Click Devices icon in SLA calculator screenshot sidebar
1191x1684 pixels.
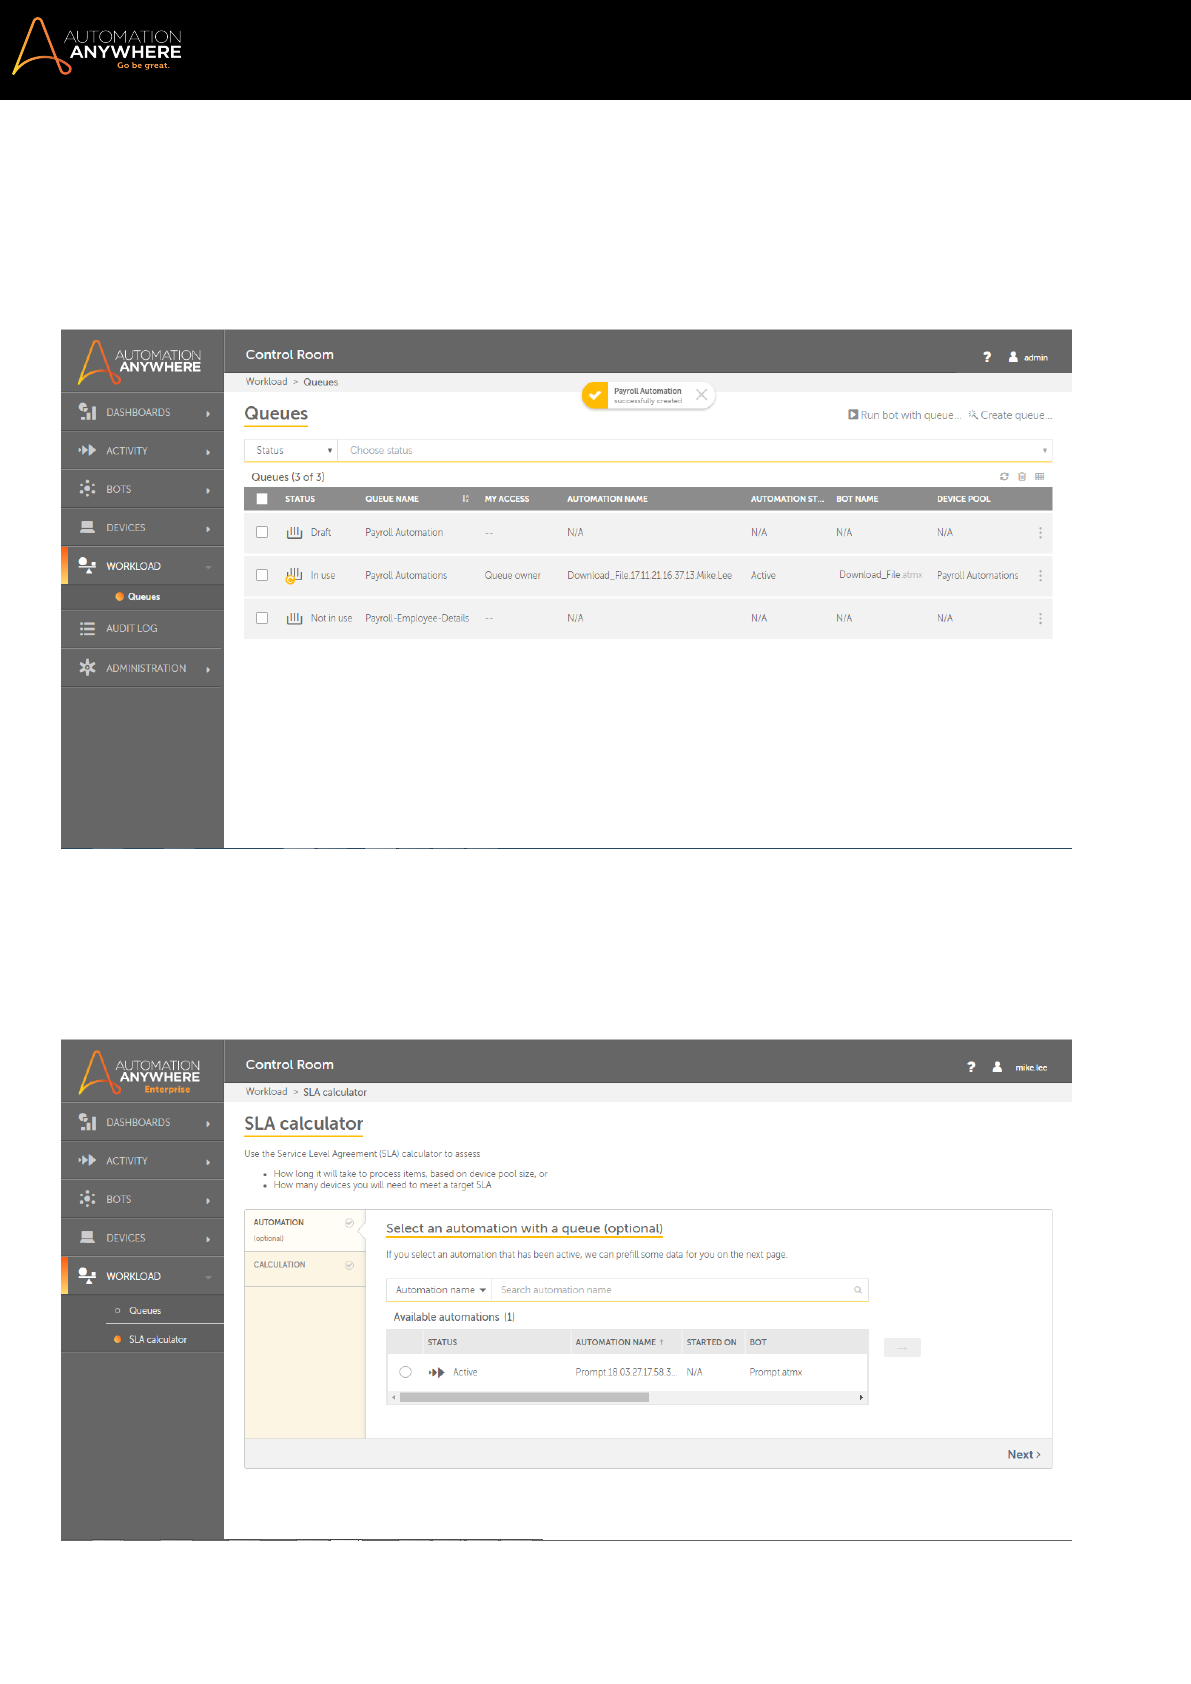[x=87, y=1237]
